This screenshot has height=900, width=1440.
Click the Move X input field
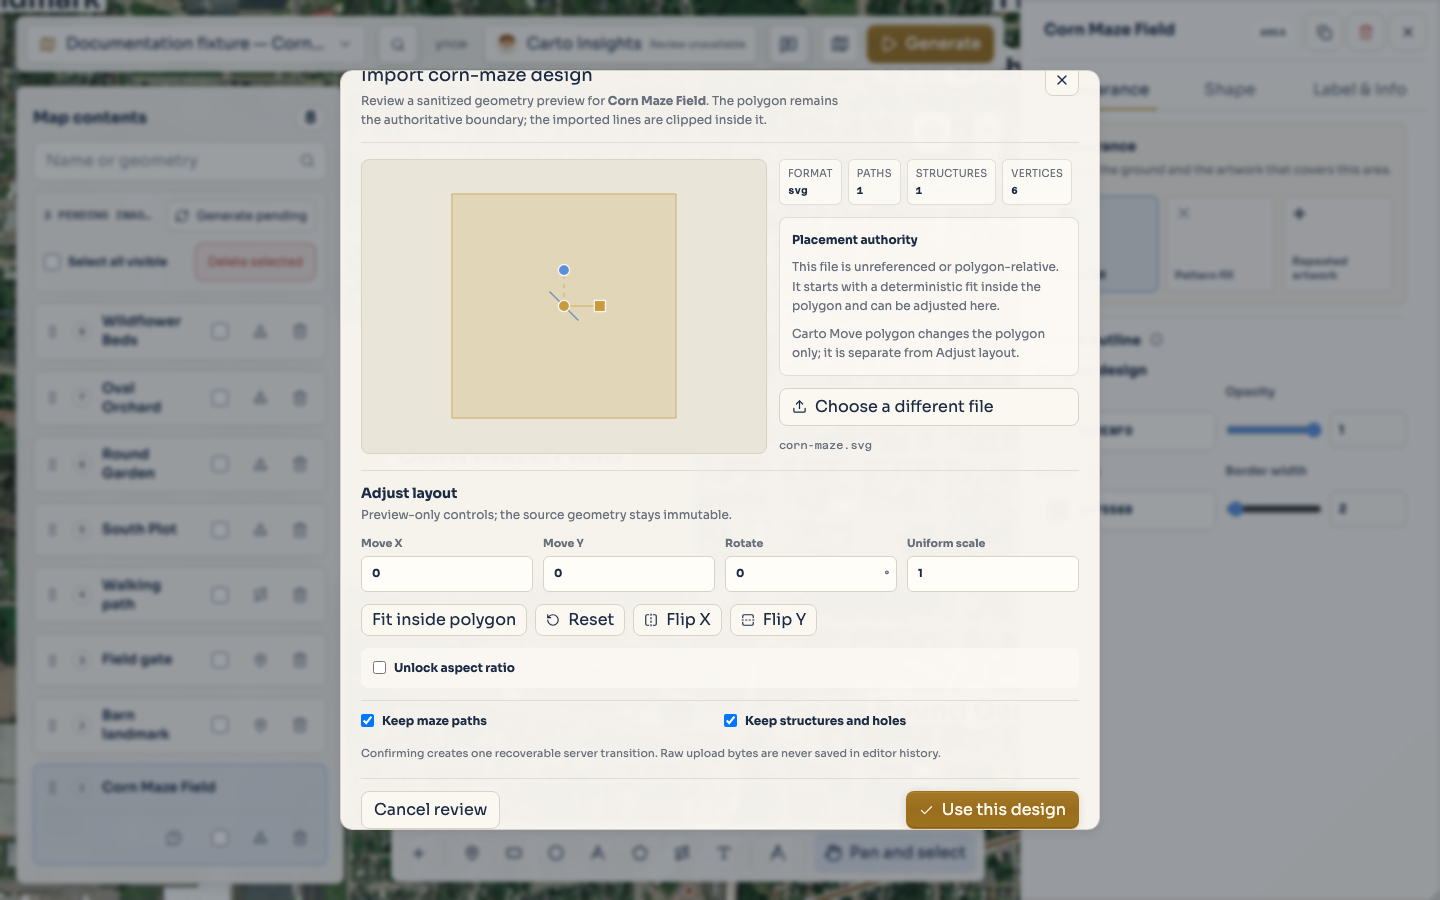(x=447, y=574)
